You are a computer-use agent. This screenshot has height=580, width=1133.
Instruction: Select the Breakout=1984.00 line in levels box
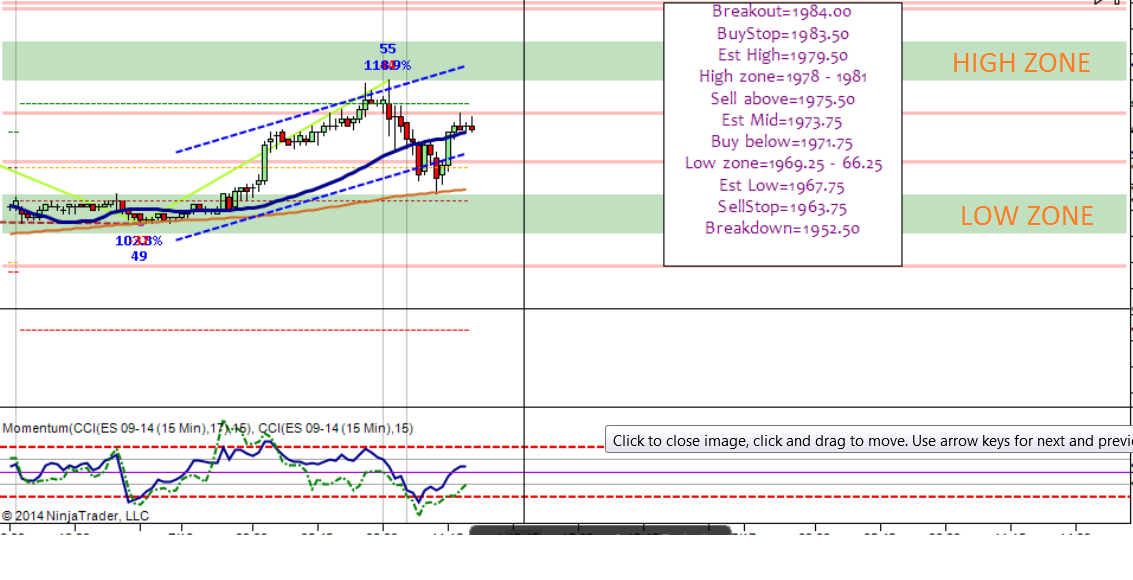[782, 12]
